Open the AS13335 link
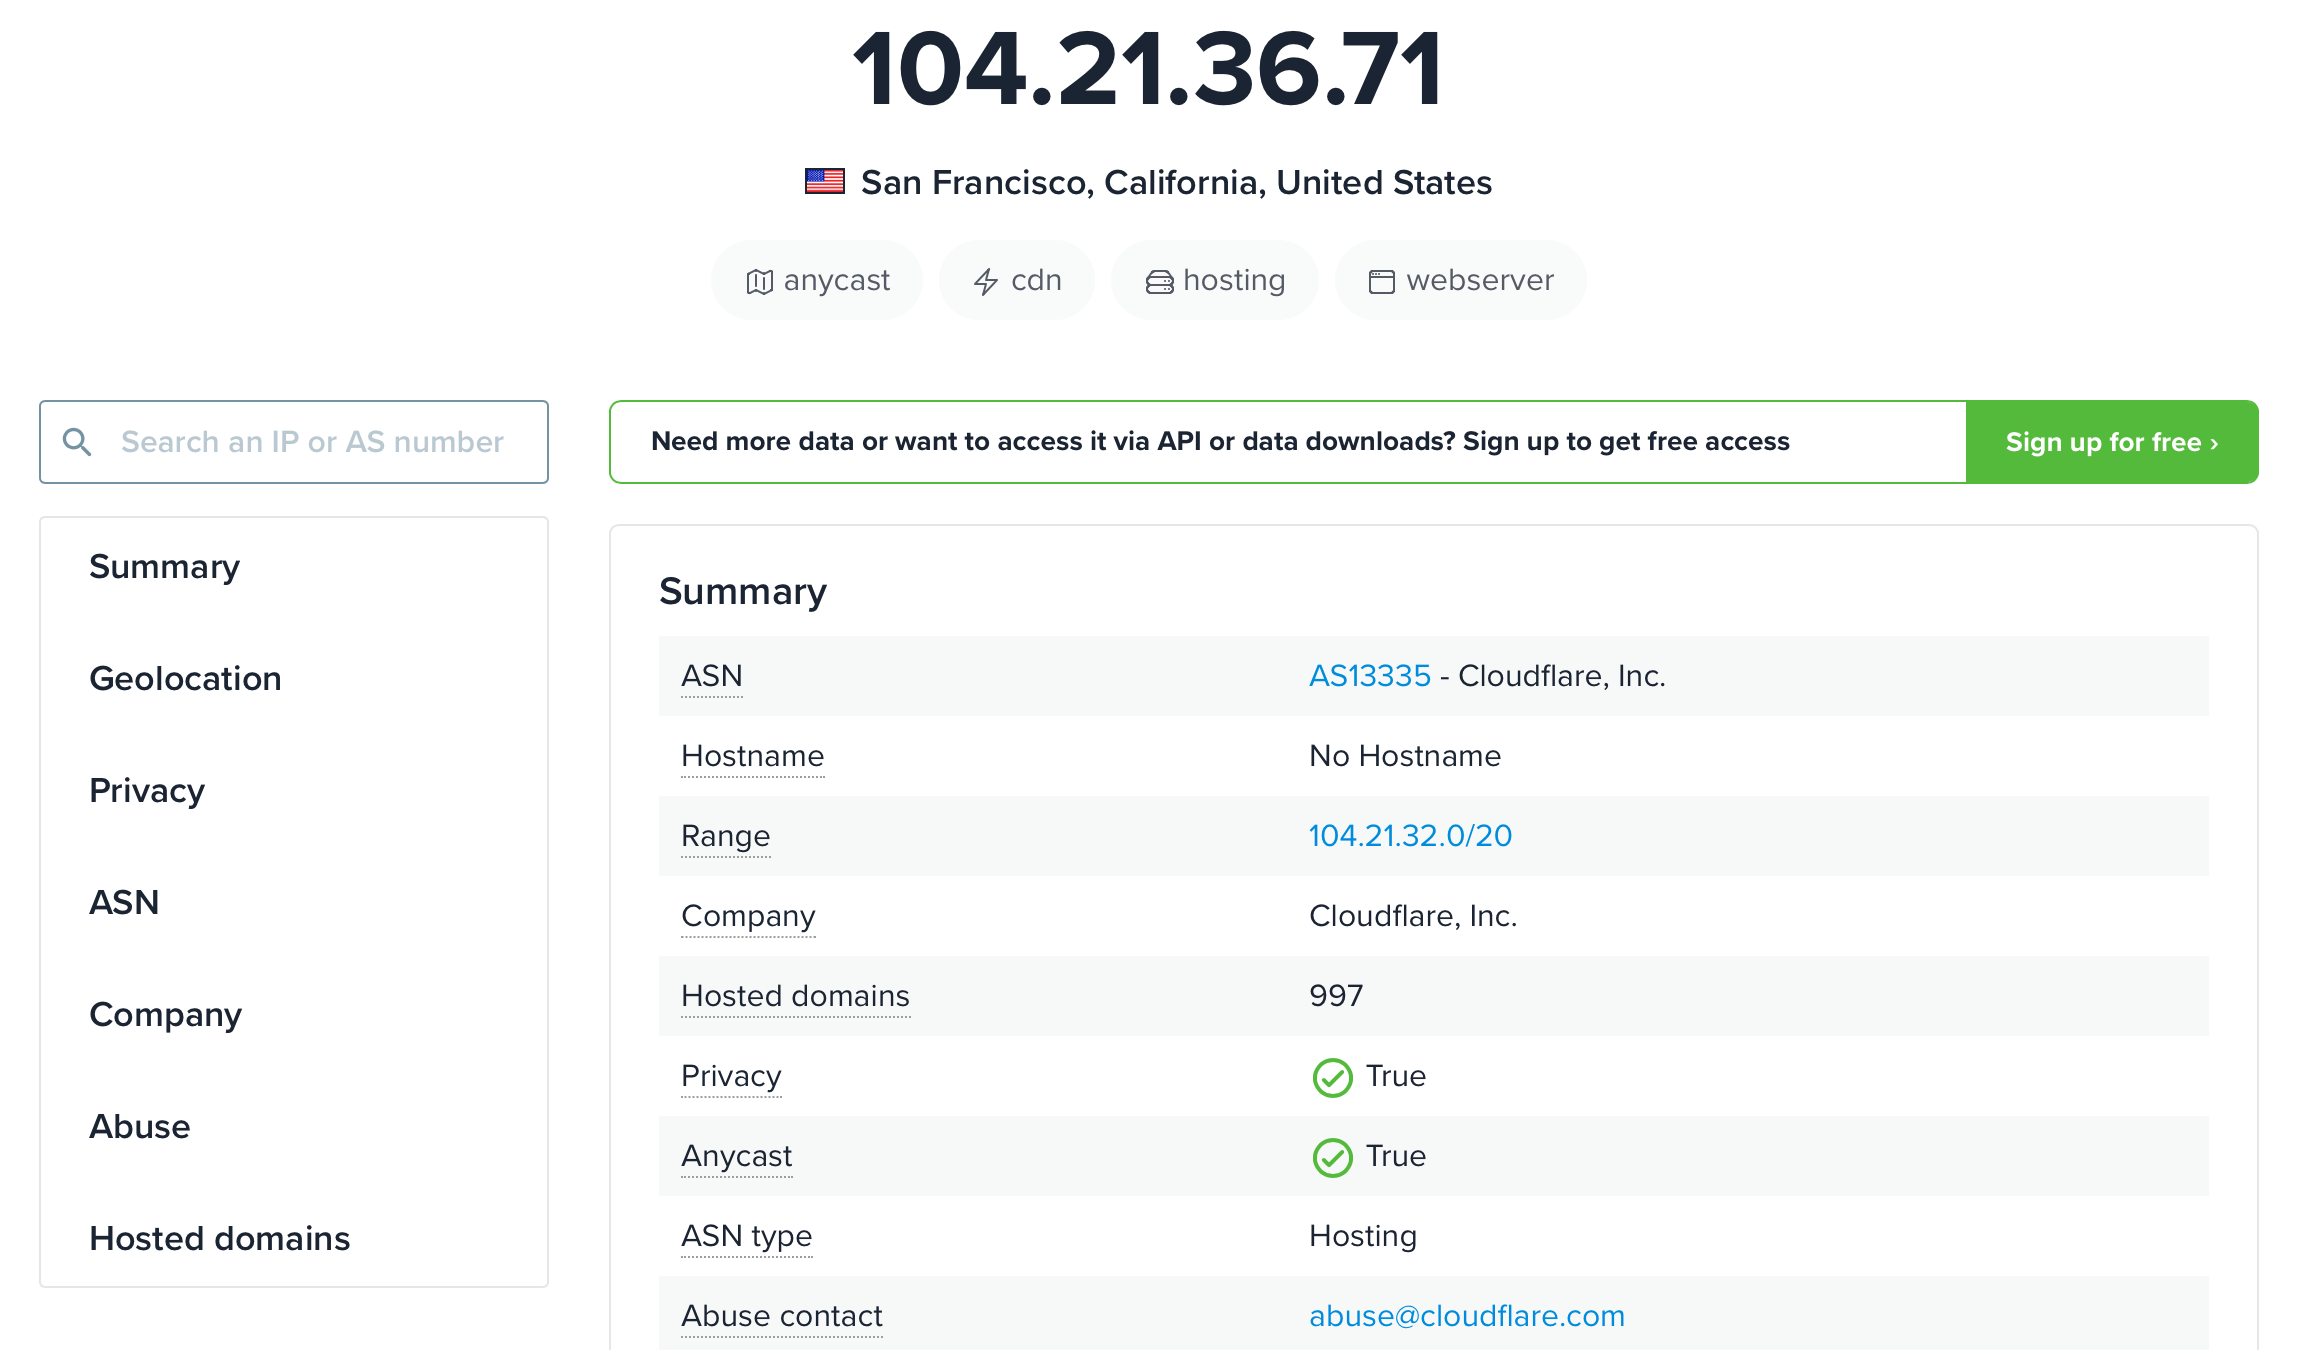The image size is (2304, 1350). point(1370,676)
